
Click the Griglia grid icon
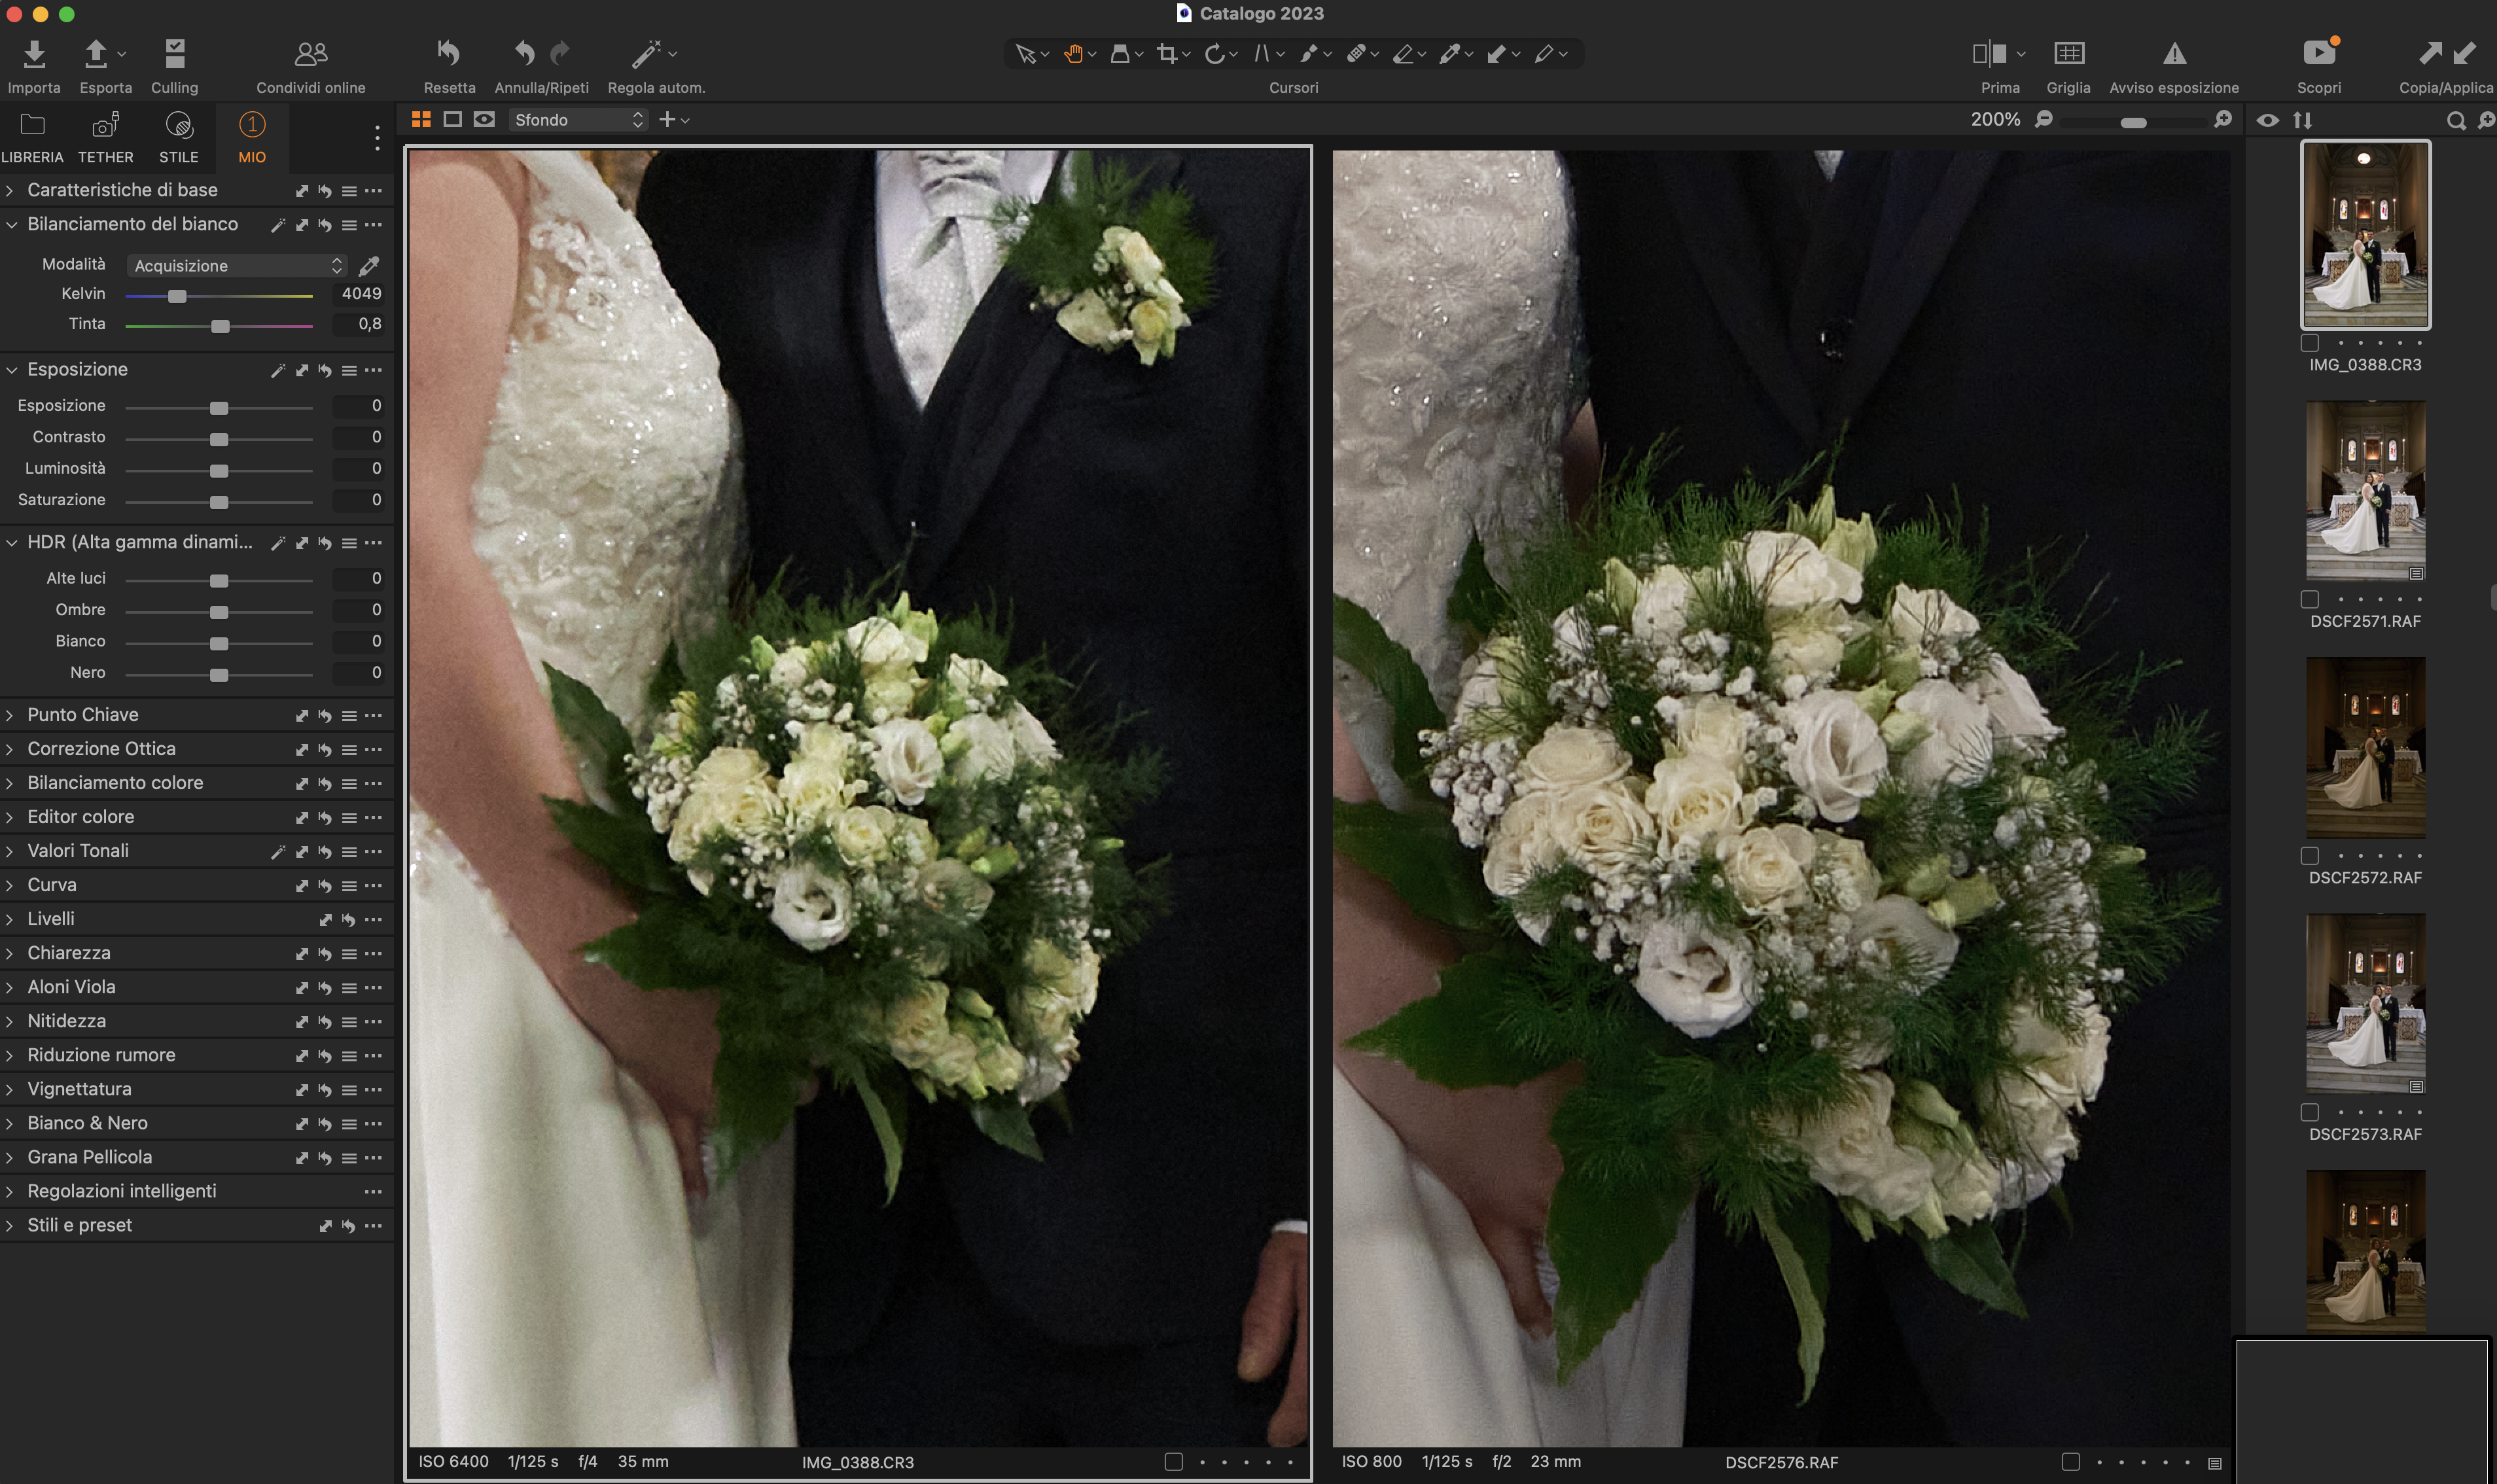(x=2068, y=53)
